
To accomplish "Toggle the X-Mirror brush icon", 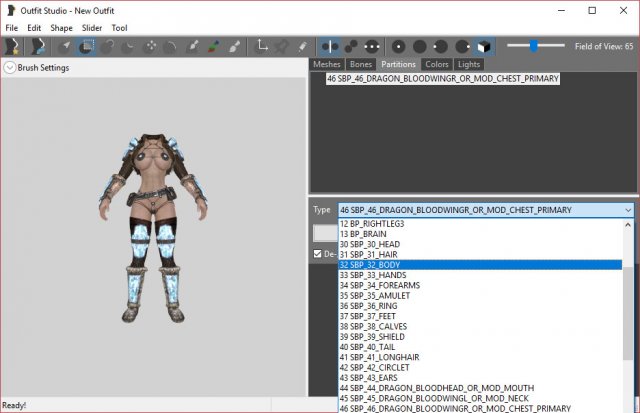I will click(x=329, y=46).
